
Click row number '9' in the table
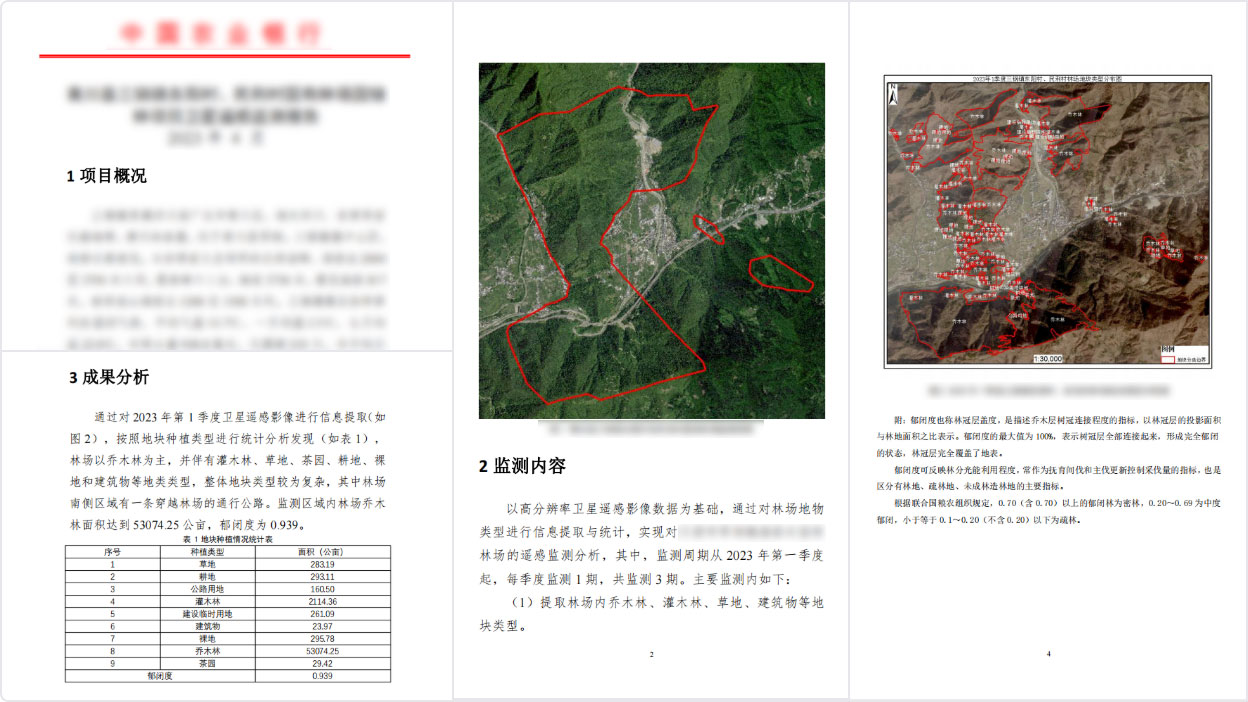(x=112, y=662)
